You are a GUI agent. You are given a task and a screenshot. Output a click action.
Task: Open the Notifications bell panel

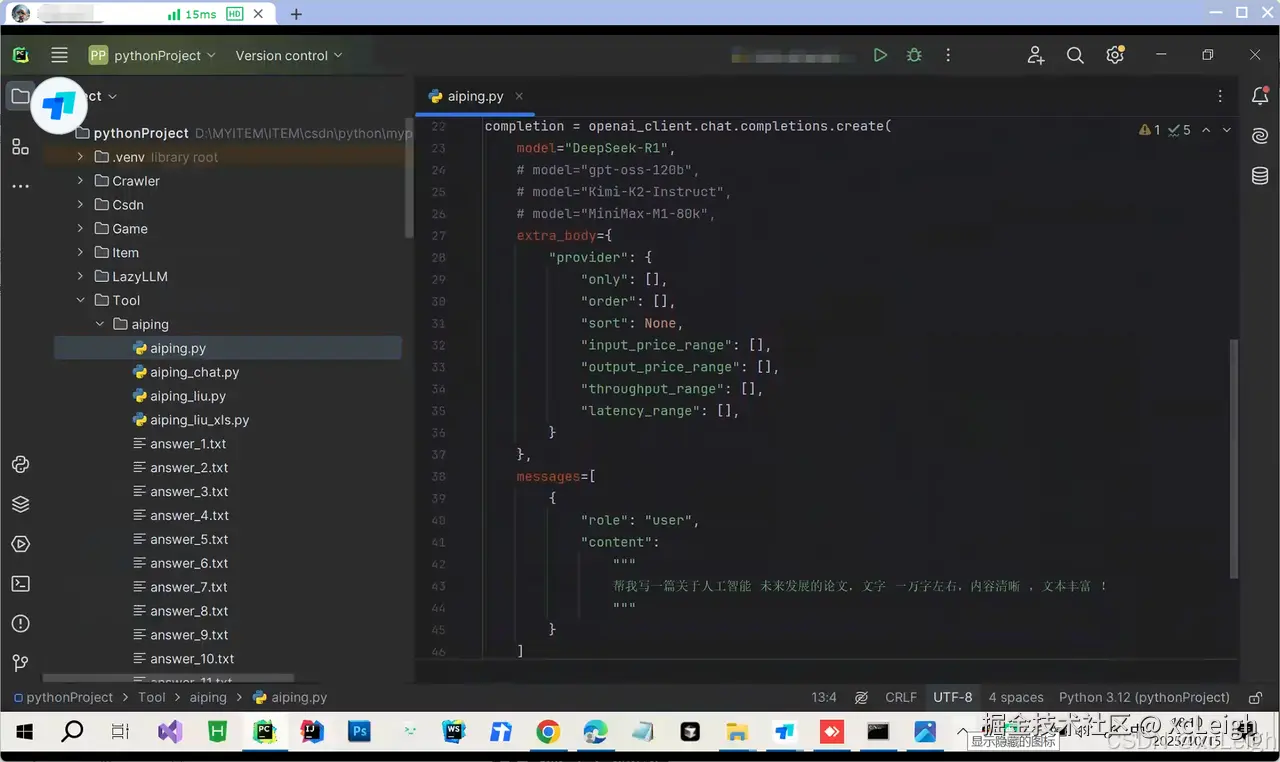[1260, 96]
